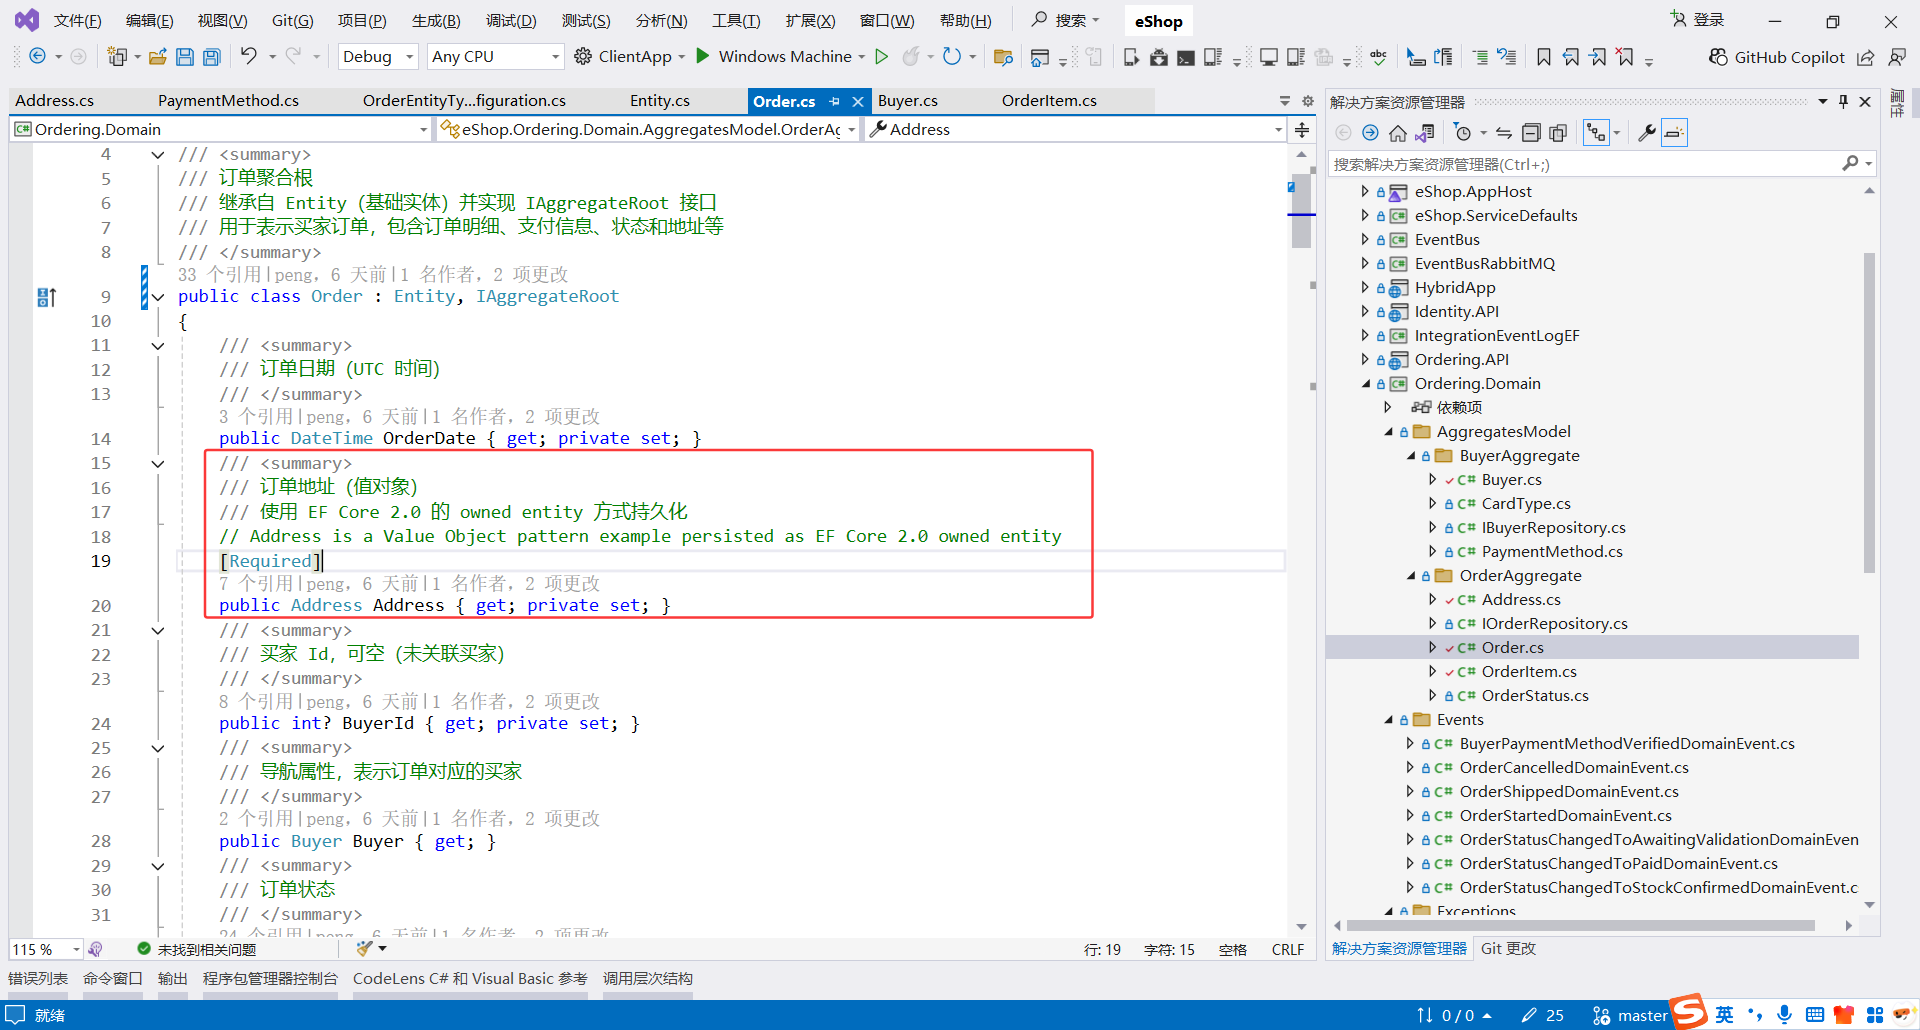1920x1030 pixels.
Task: Open the GitHub Copilot button
Action: tap(1776, 57)
